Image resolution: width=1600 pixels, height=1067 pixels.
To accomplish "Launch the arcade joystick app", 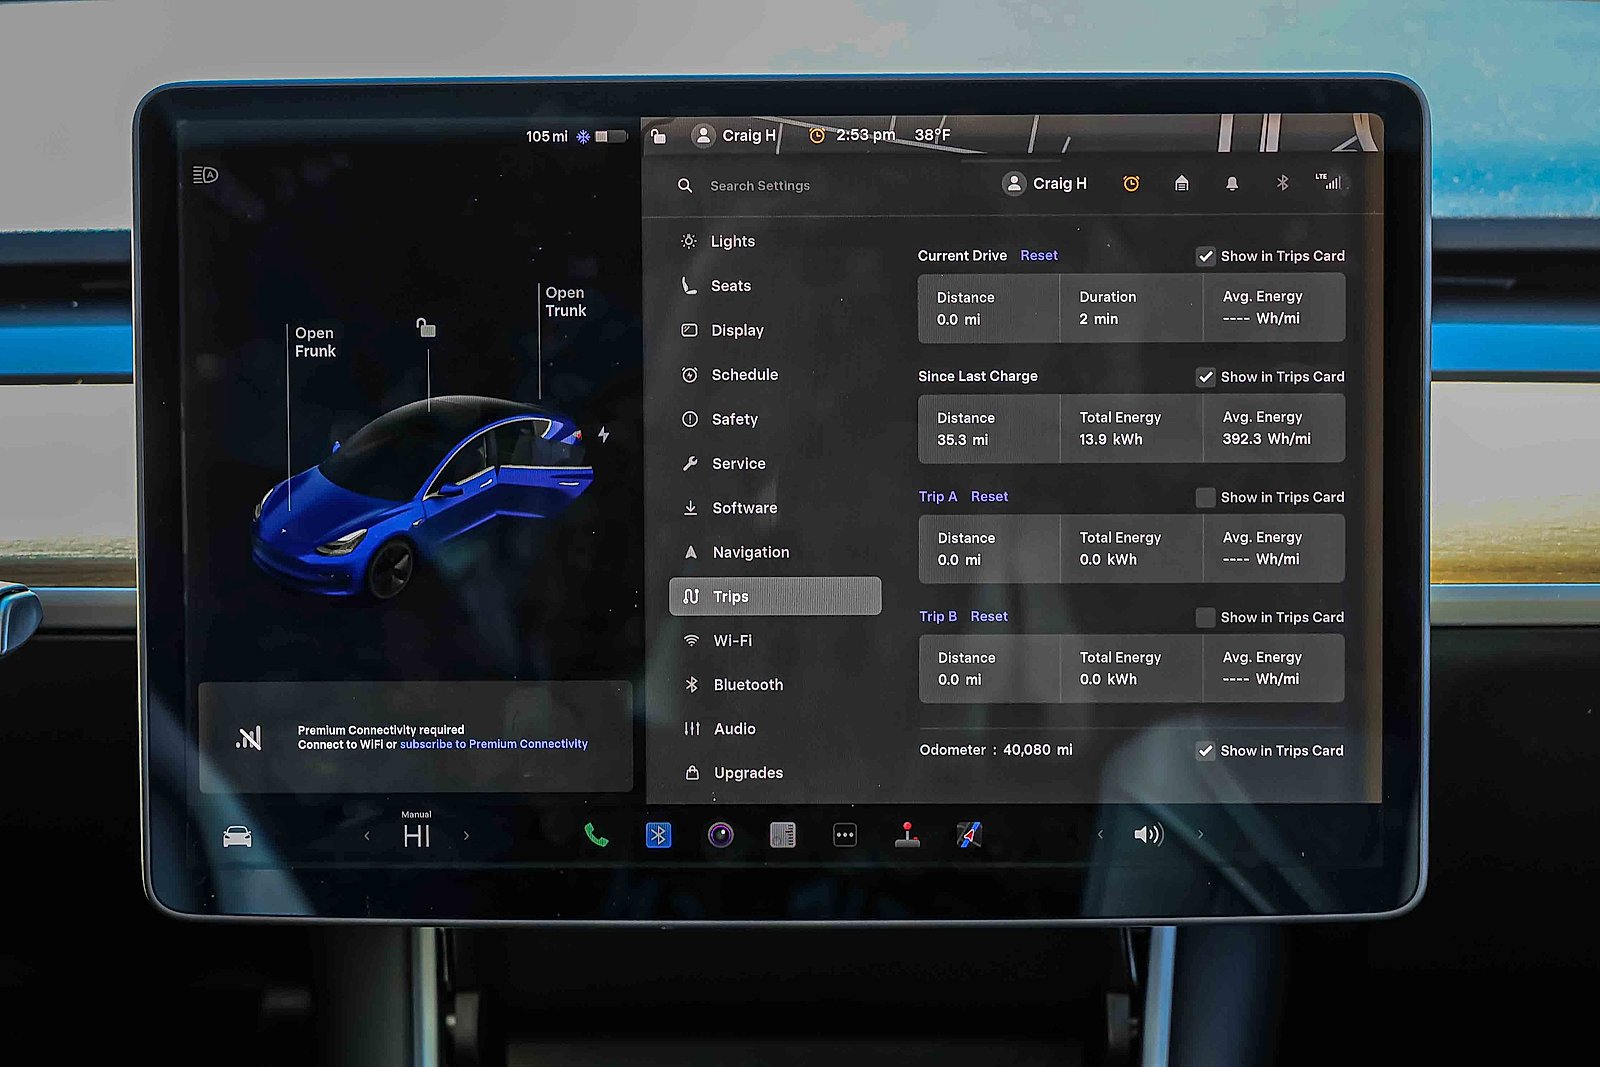I will click(x=907, y=835).
